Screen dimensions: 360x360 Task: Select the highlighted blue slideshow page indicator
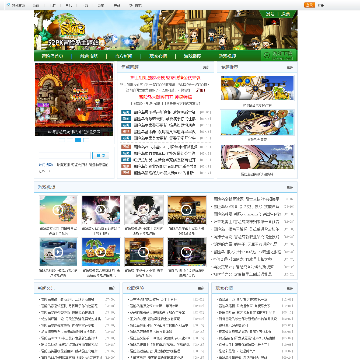pos(78,140)
